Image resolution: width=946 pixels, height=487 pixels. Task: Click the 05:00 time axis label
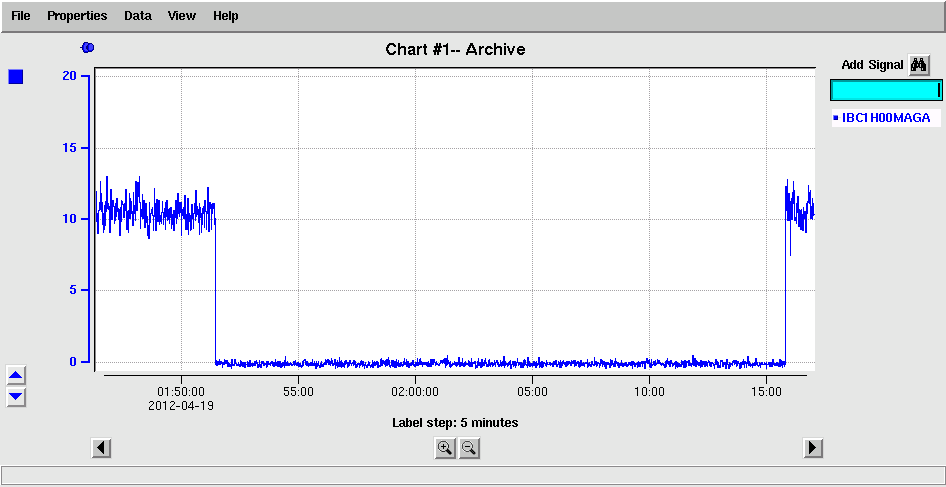click(x=532, y=392)
